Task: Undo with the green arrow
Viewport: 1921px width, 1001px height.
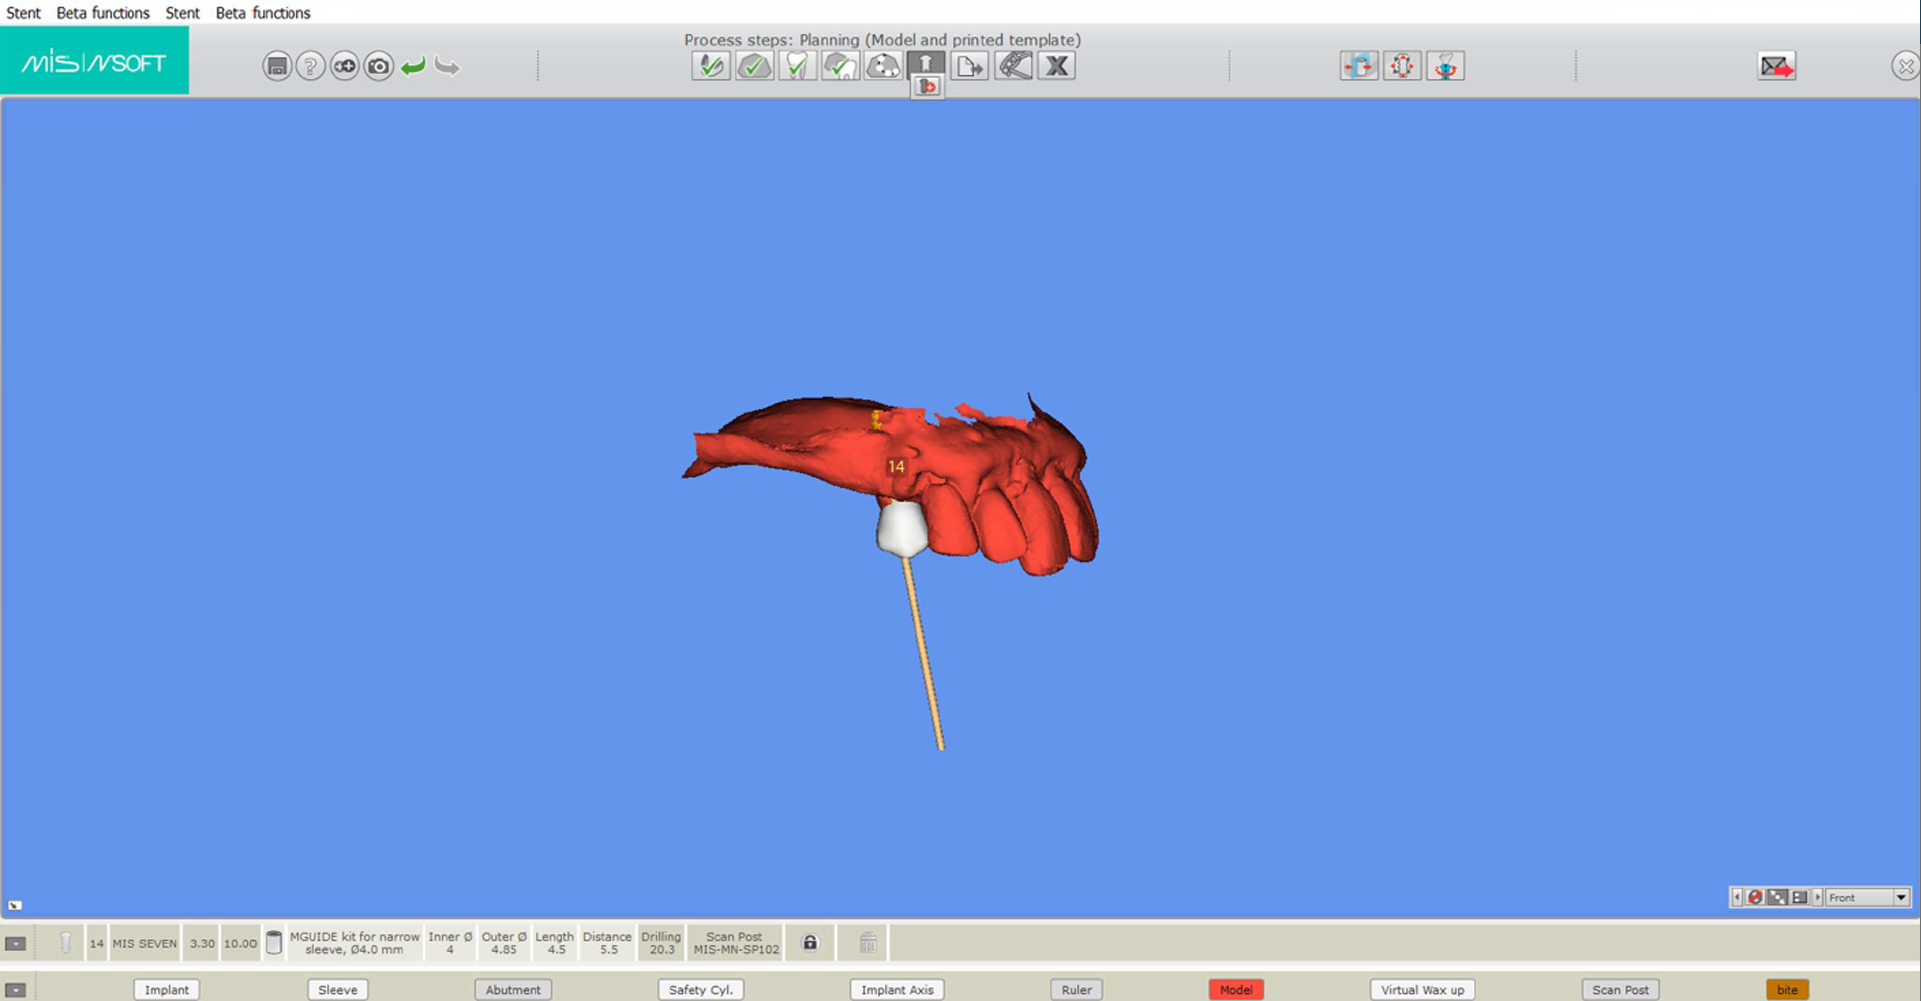Action: click(413, 67)
